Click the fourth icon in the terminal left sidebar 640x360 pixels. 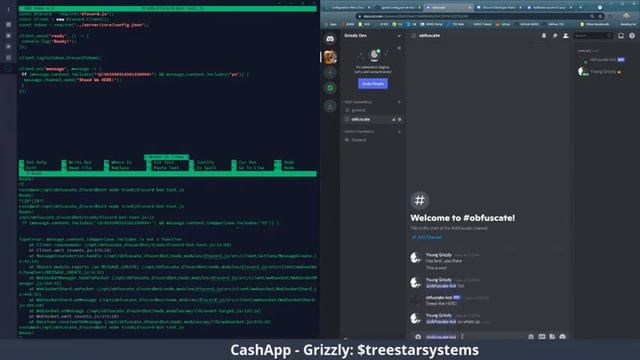9,47
